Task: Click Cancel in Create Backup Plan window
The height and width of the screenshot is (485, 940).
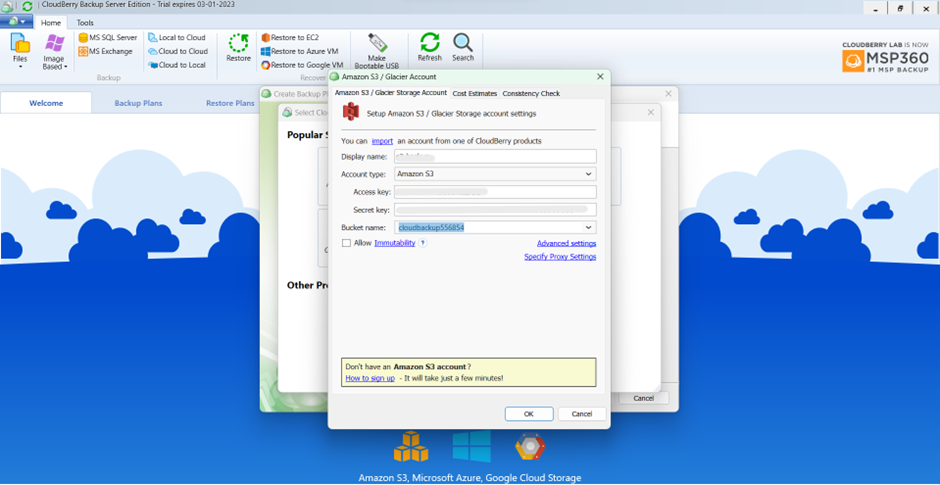Action: pos(643,398)
